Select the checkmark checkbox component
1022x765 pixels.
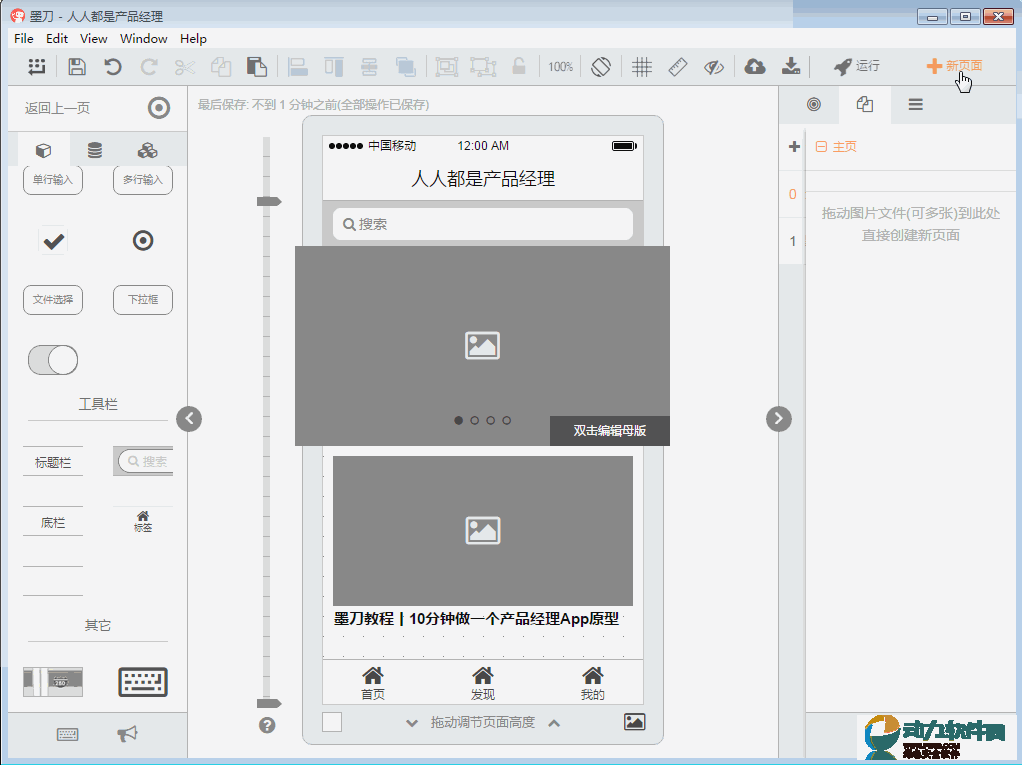(x=53, y=241)
